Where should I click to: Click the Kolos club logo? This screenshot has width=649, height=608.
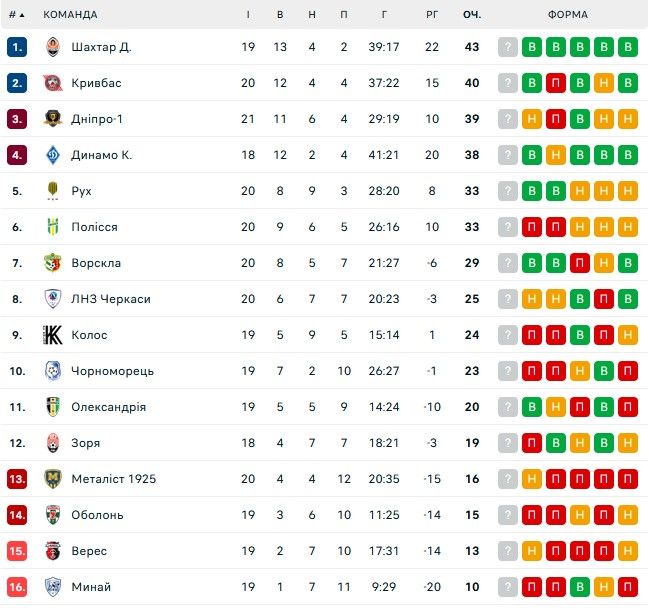(53, 335)
